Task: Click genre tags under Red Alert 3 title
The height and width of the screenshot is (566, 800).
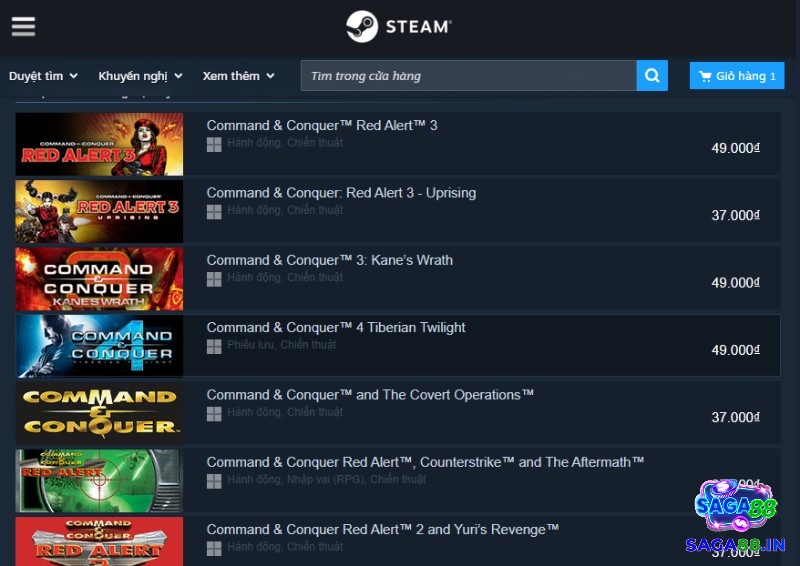Action: (285, 143)
